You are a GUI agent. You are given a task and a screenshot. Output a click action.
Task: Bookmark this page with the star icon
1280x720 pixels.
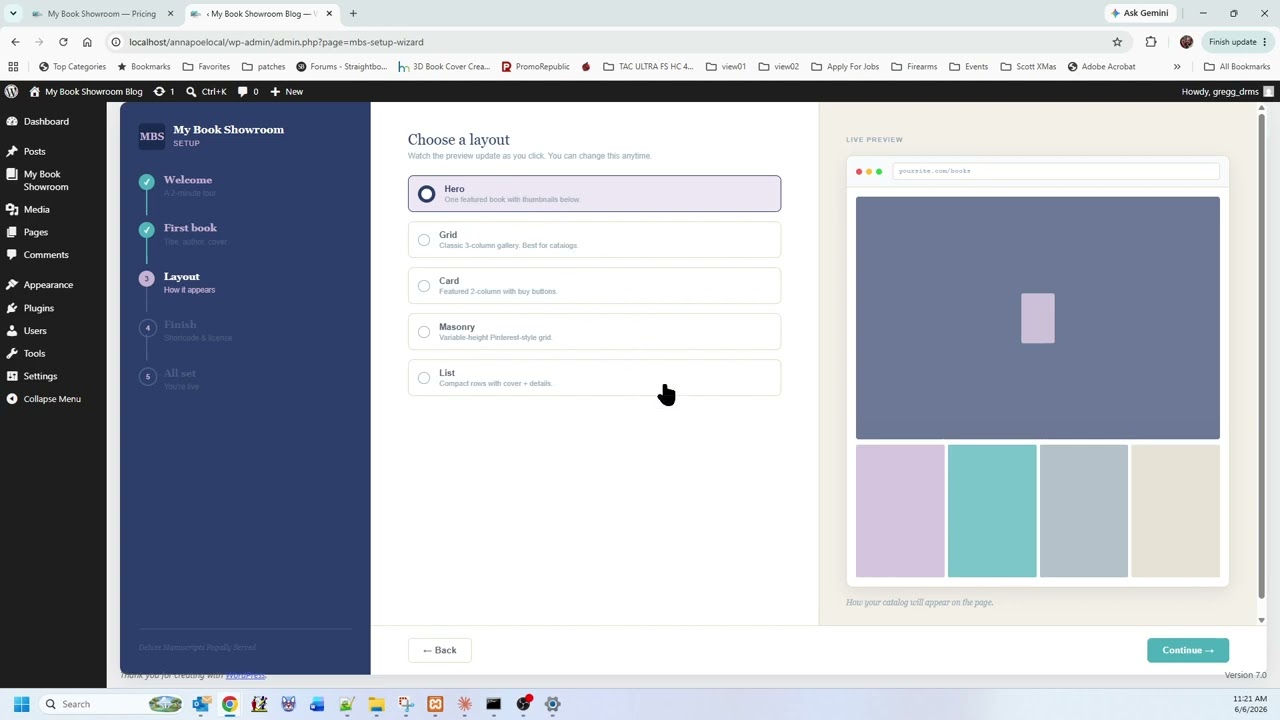pyautogui.click(x=1117, y=42)
